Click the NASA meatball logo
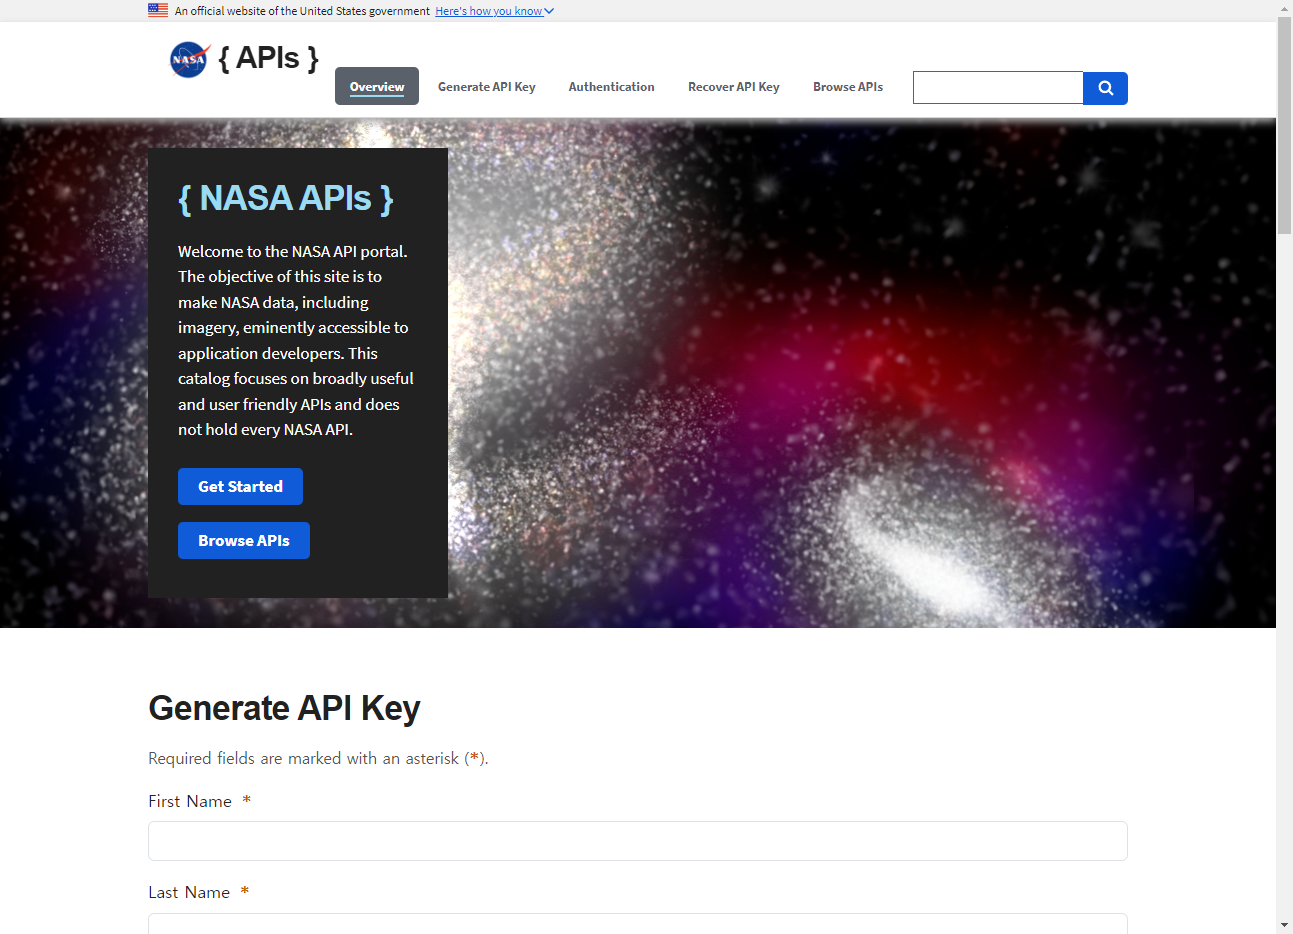The width and height of the screenshot is (1293, 934). pos(189,60)
